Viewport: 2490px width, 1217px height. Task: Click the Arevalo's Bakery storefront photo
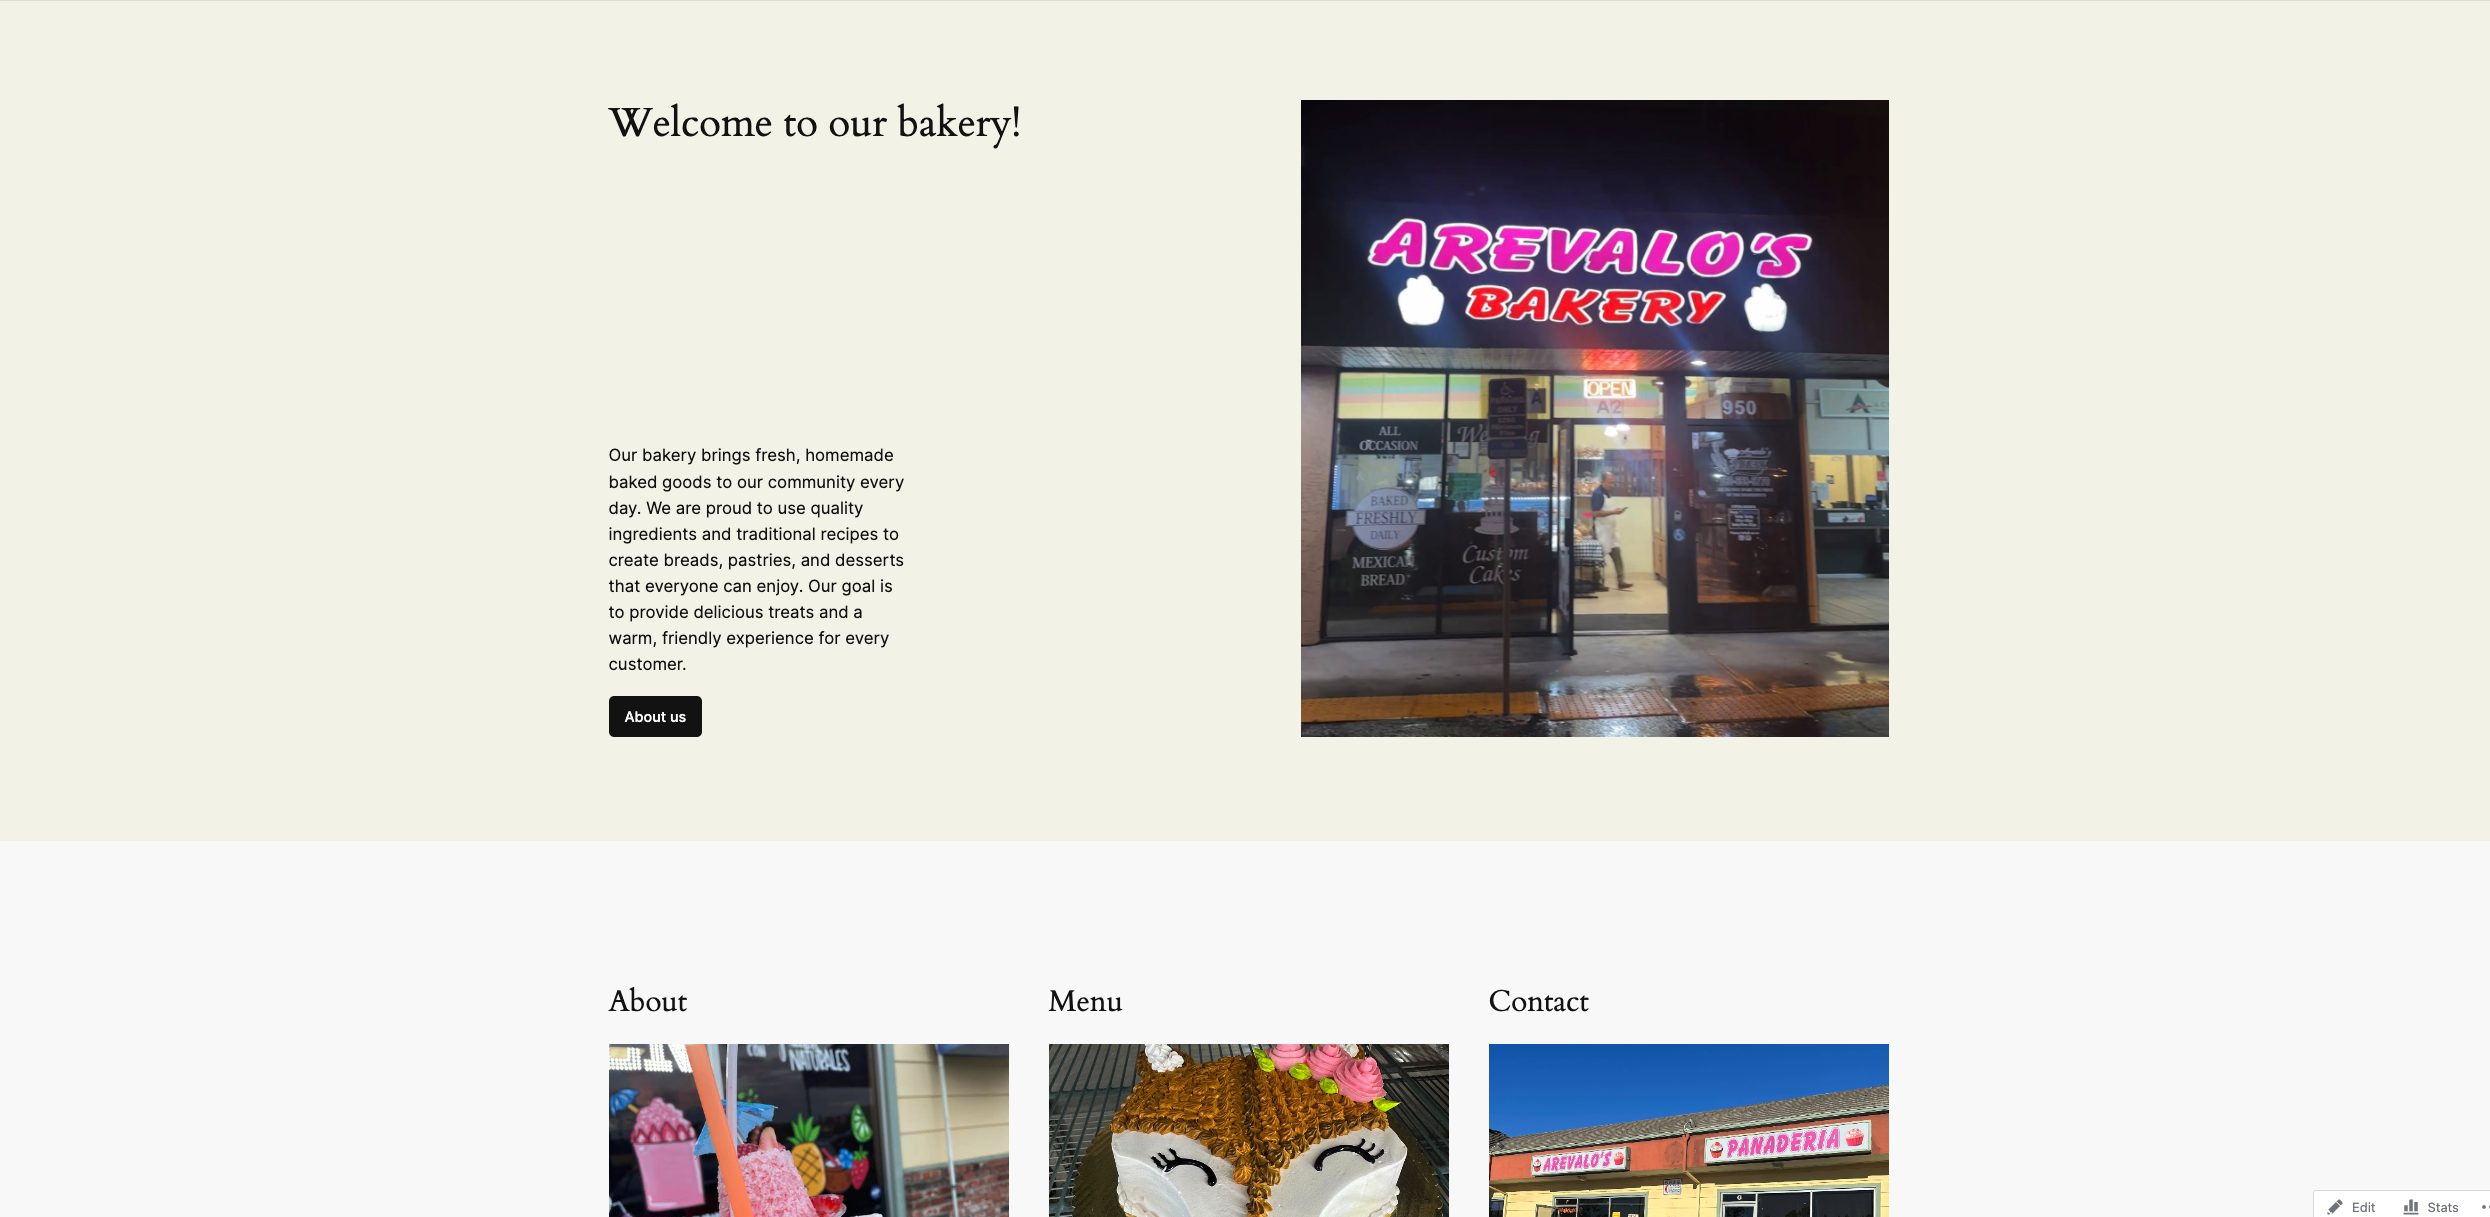tap(1594, 418)
